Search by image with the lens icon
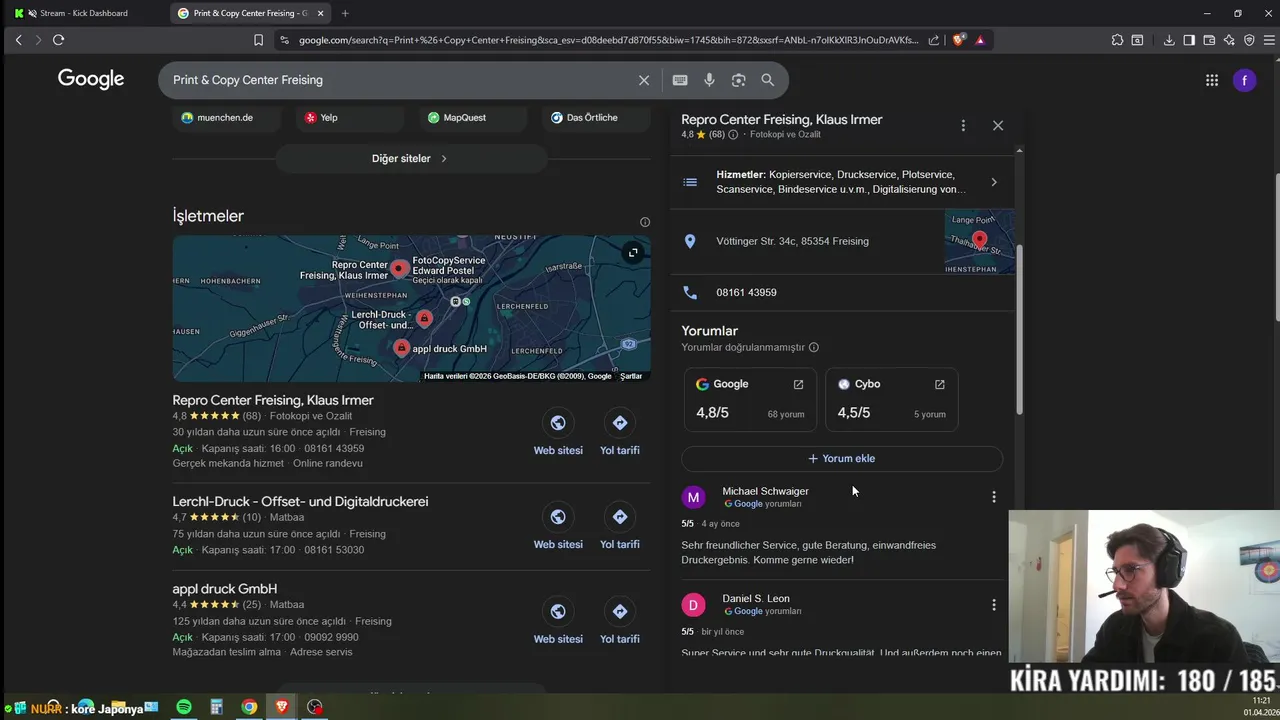Image resolution: width=1280 pixels, height=720 pixels. (x=738, y=80)
